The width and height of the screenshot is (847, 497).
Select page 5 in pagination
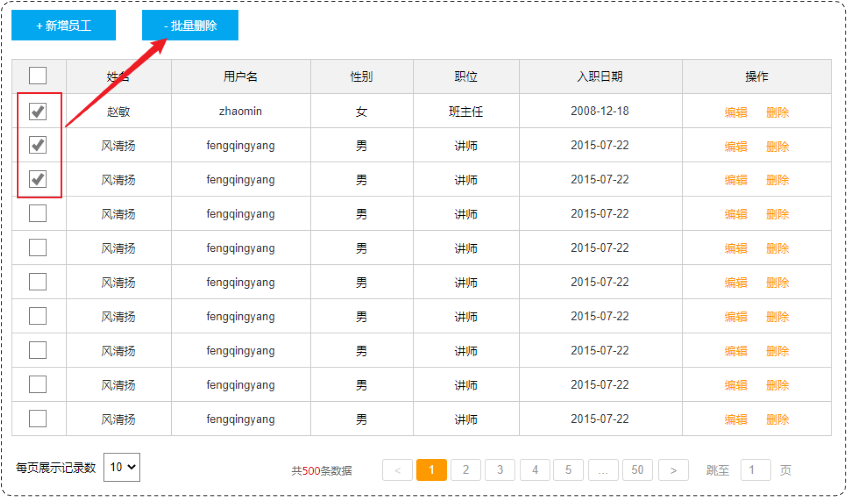pos(568,470)
